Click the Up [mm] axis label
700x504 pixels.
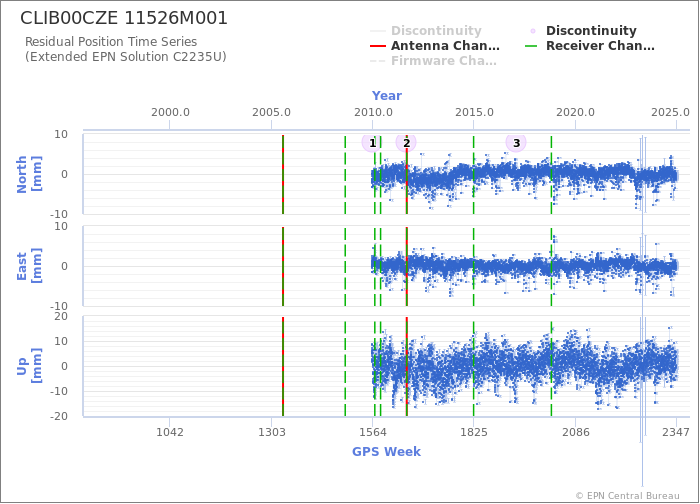[x=29, y=366]
